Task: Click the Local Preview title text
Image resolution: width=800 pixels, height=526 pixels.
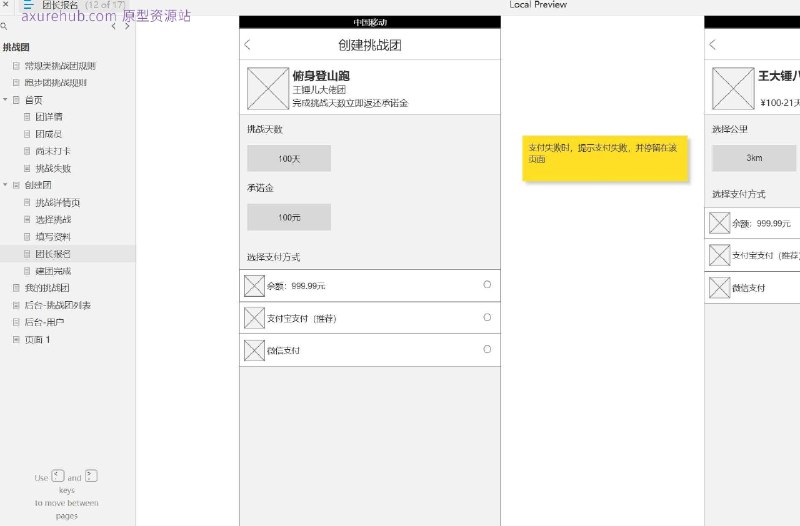Action: (x=538, y=5)
